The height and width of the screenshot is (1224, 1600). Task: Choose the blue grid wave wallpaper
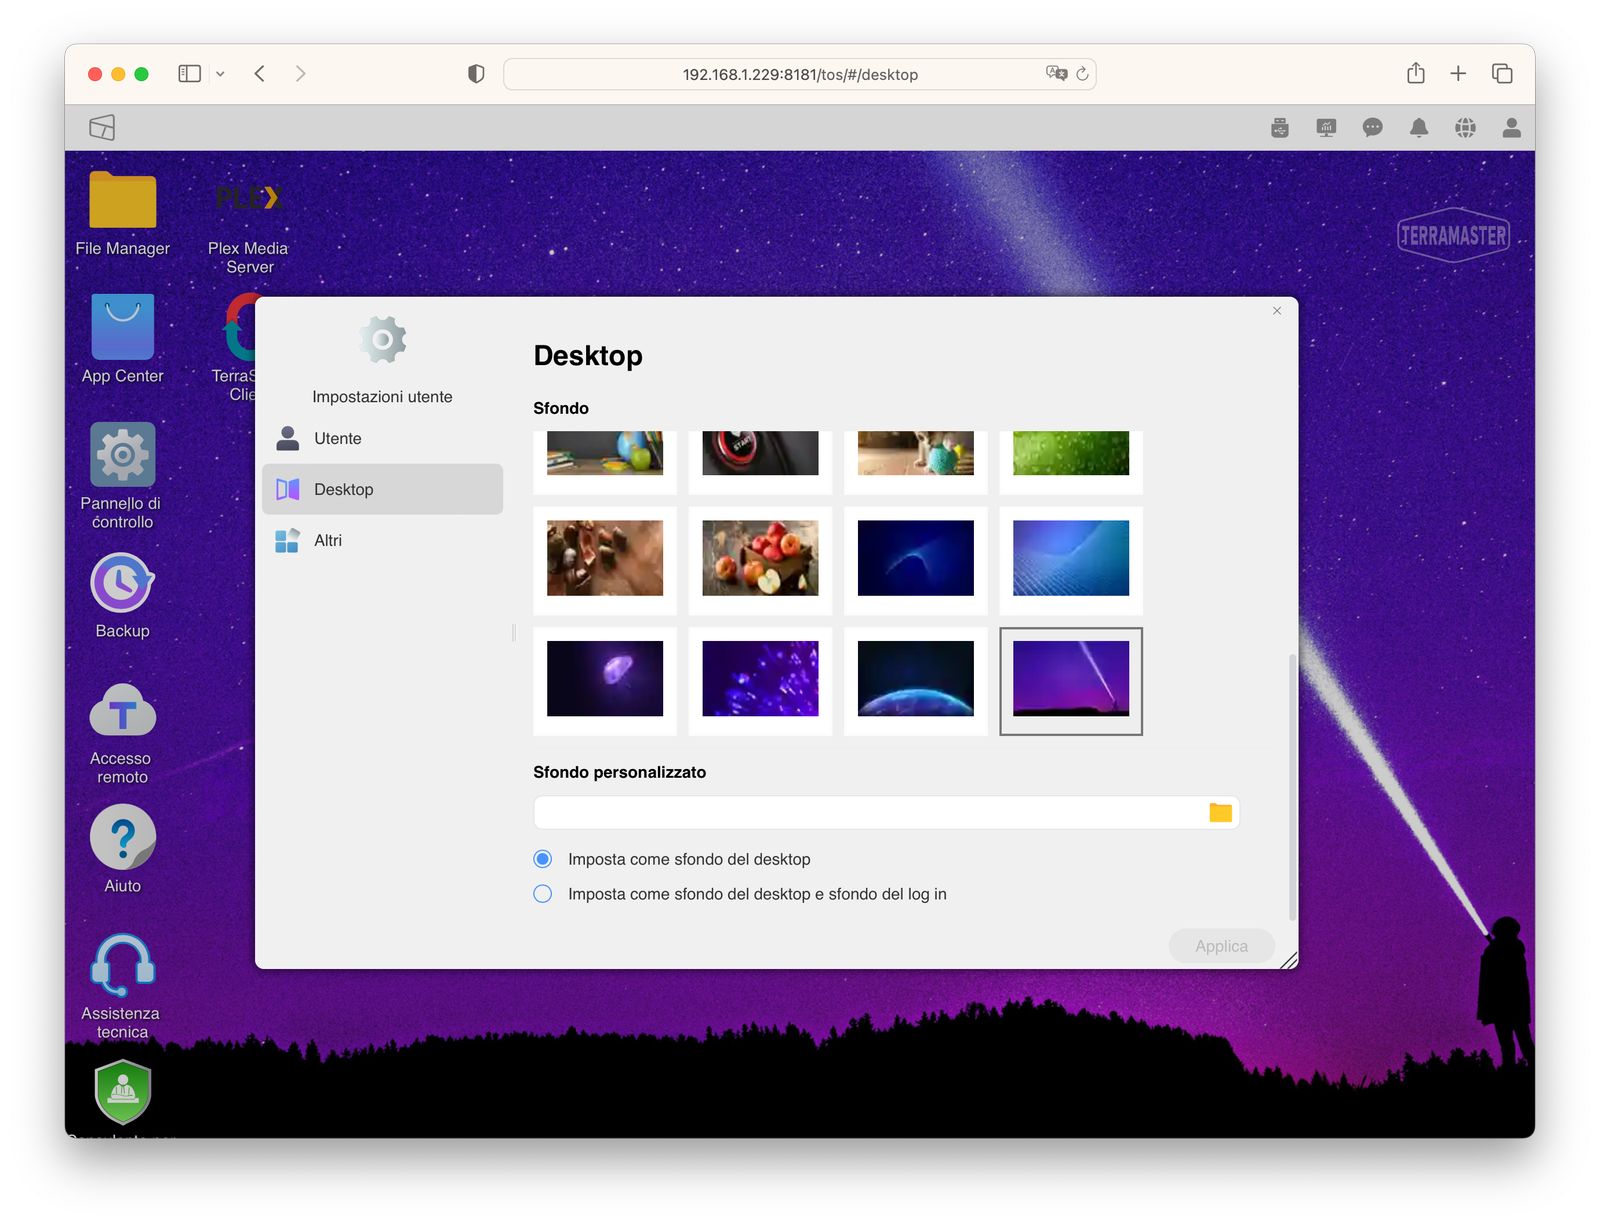1071,559
